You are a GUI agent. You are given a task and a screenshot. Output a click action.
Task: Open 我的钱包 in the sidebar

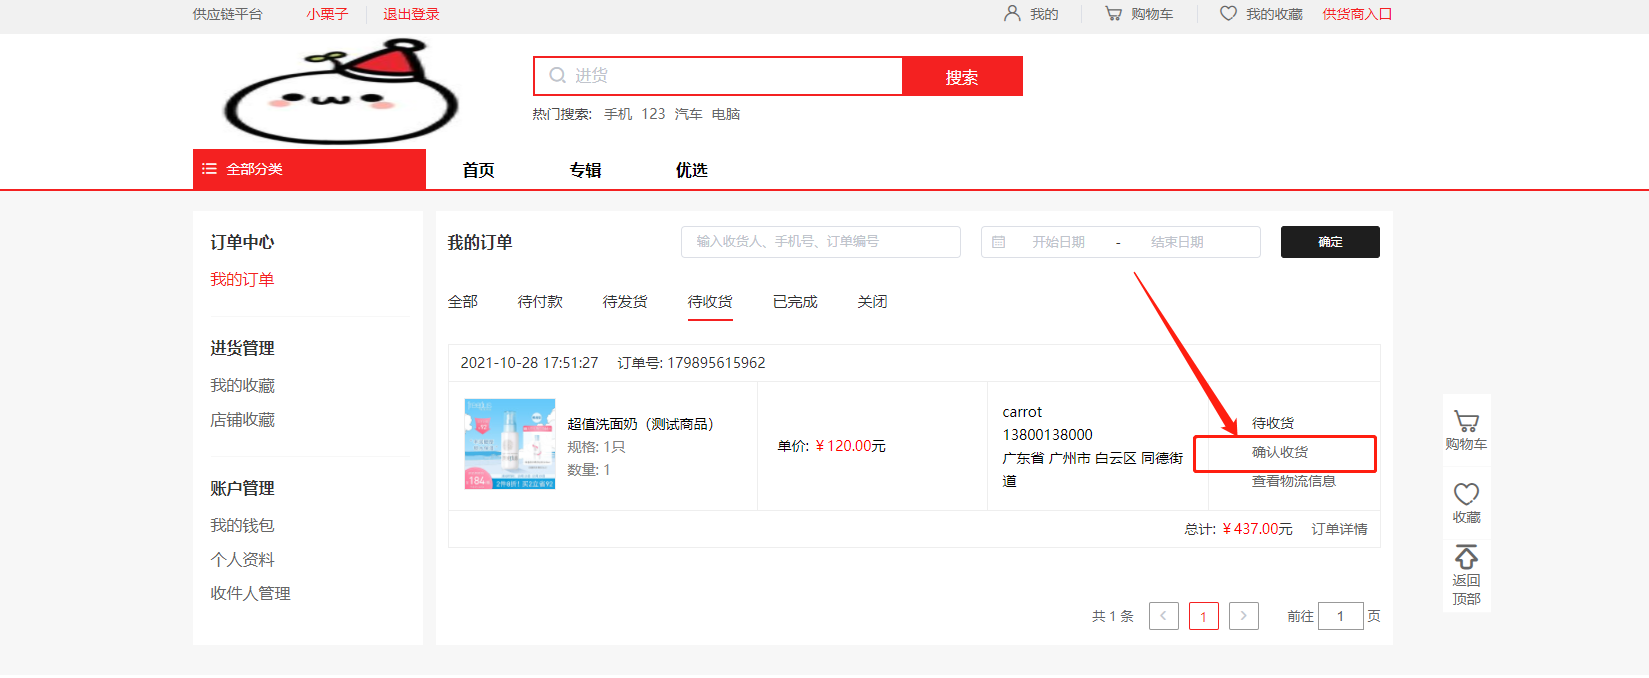[x=242, y=525]
